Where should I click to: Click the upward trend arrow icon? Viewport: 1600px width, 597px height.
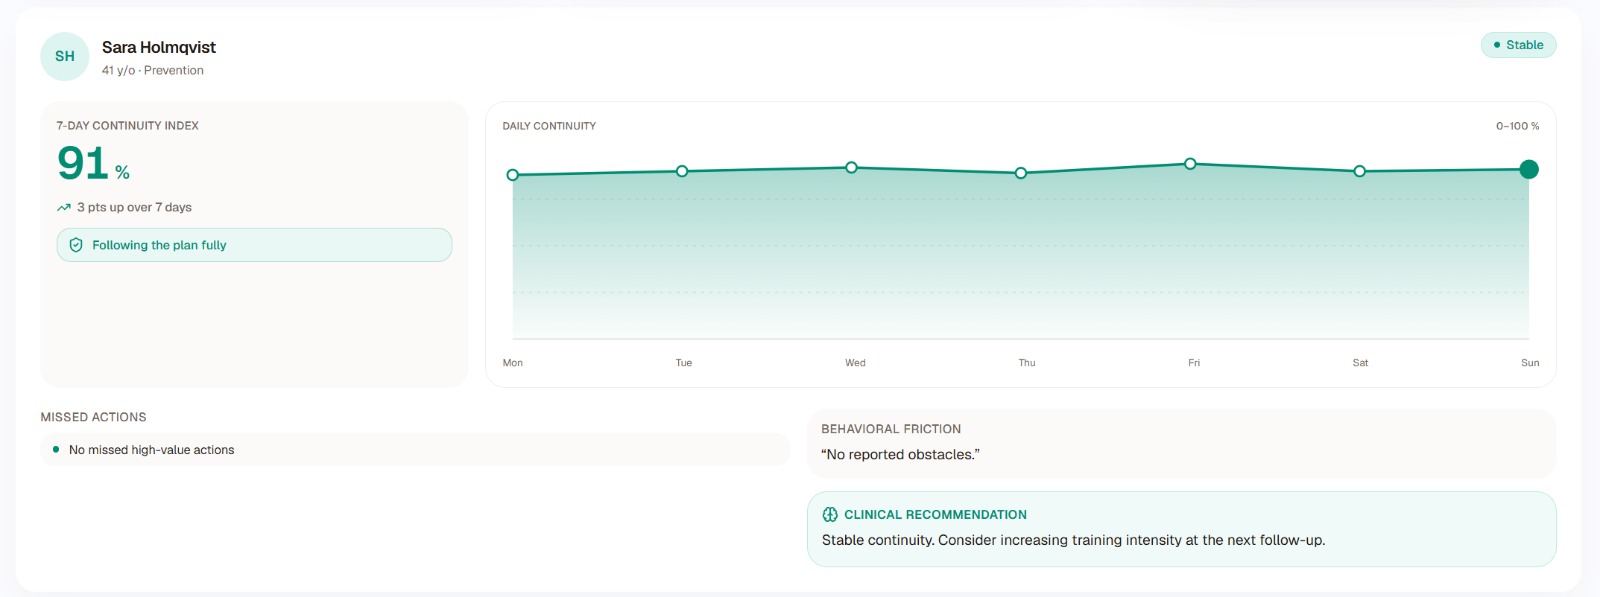click(x=64, y=208)
